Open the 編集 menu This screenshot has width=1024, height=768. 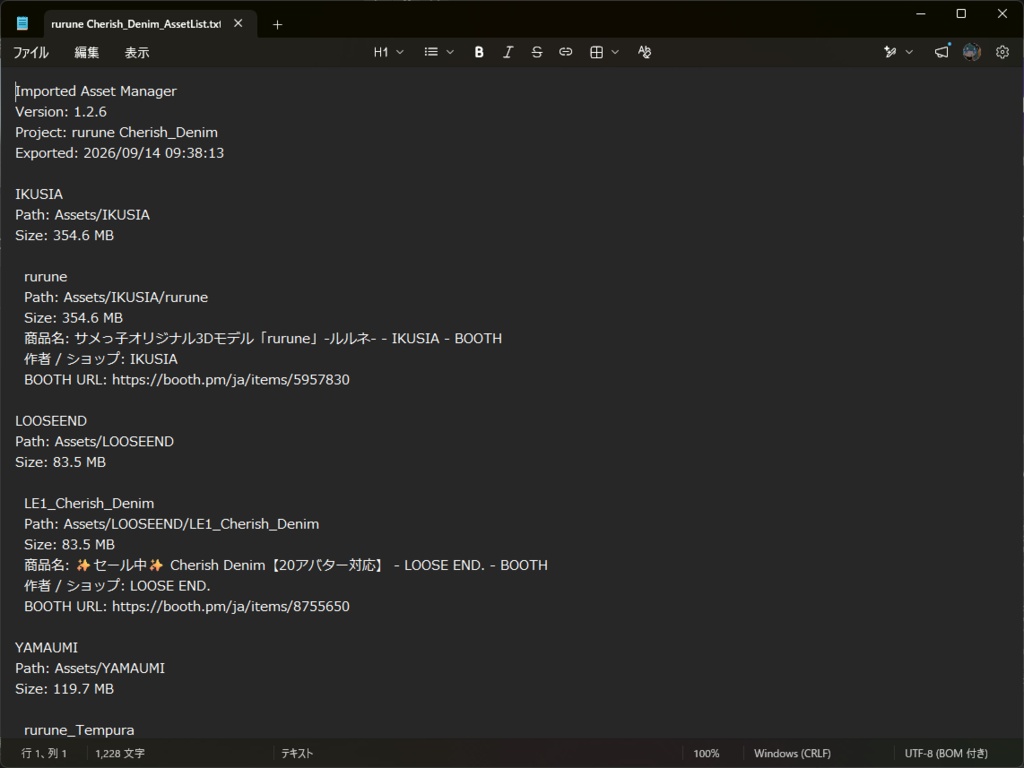coord(86,52)
